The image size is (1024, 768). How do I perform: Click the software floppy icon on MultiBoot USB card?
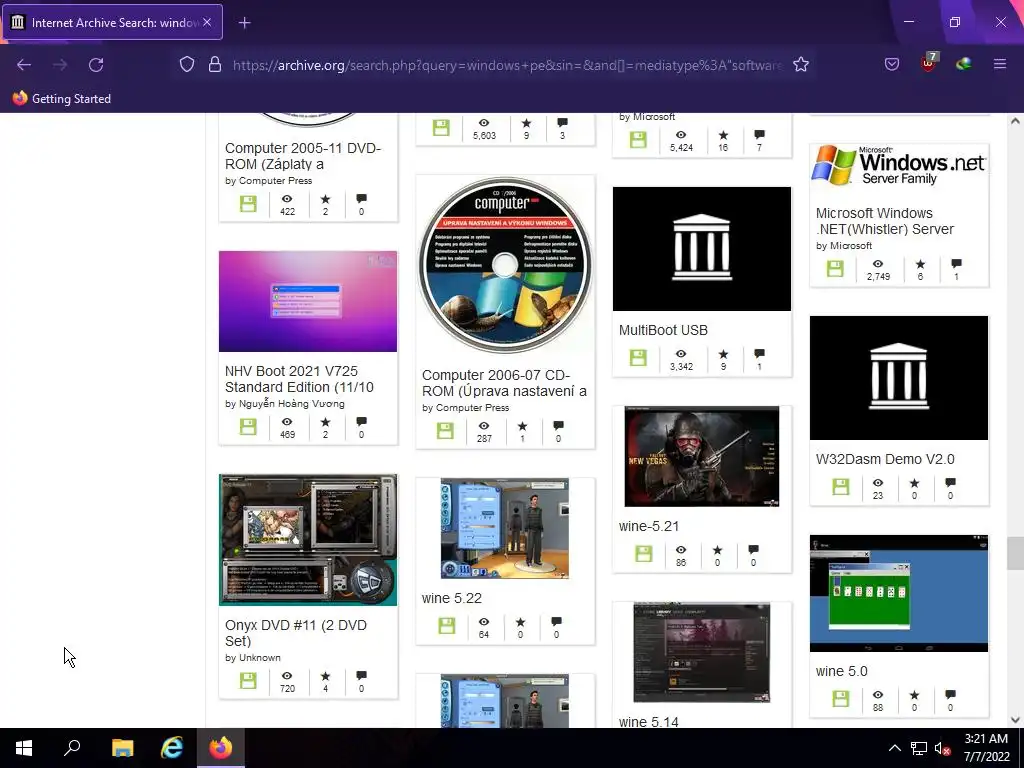(x=638, y=358)
